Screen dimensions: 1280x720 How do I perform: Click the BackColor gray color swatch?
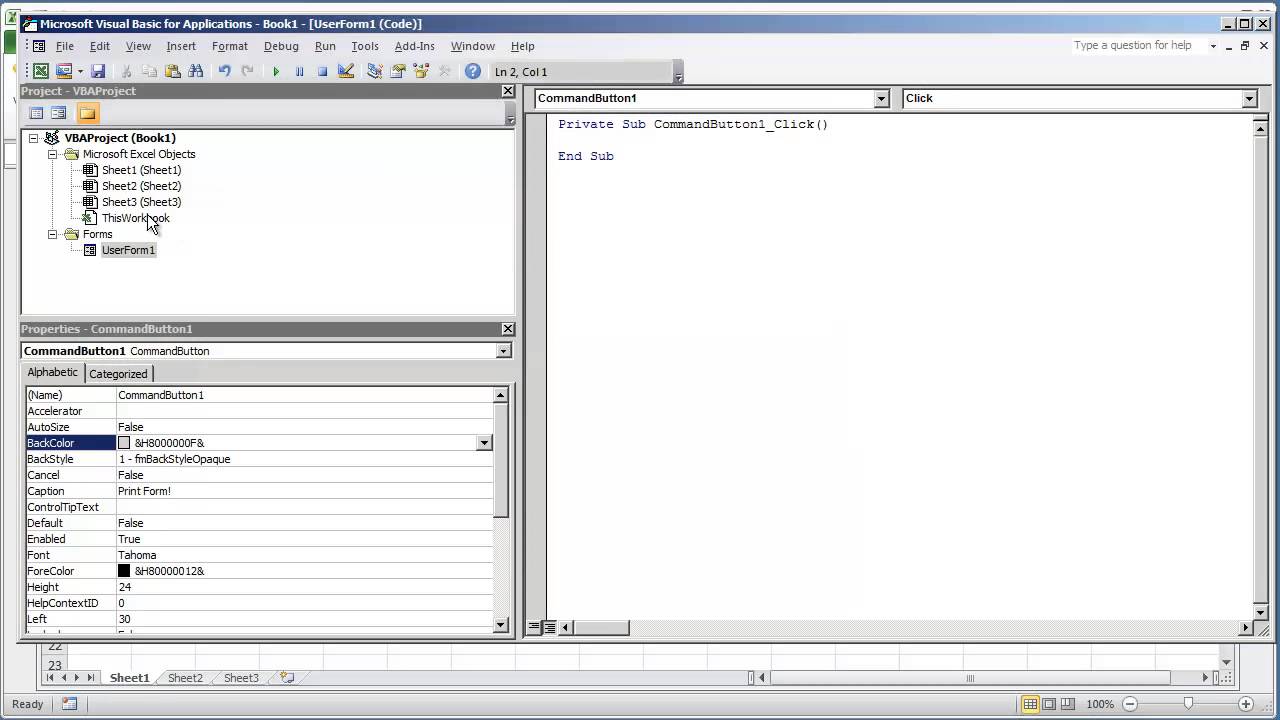click(x=124, y=443)
